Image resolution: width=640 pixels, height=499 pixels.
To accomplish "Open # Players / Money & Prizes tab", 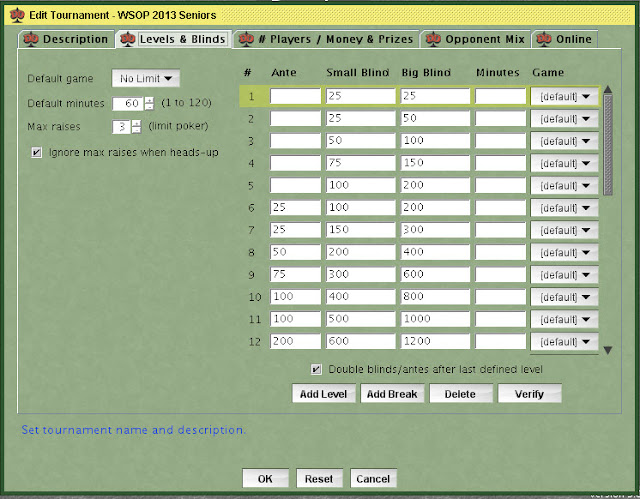I will (326, 39).
